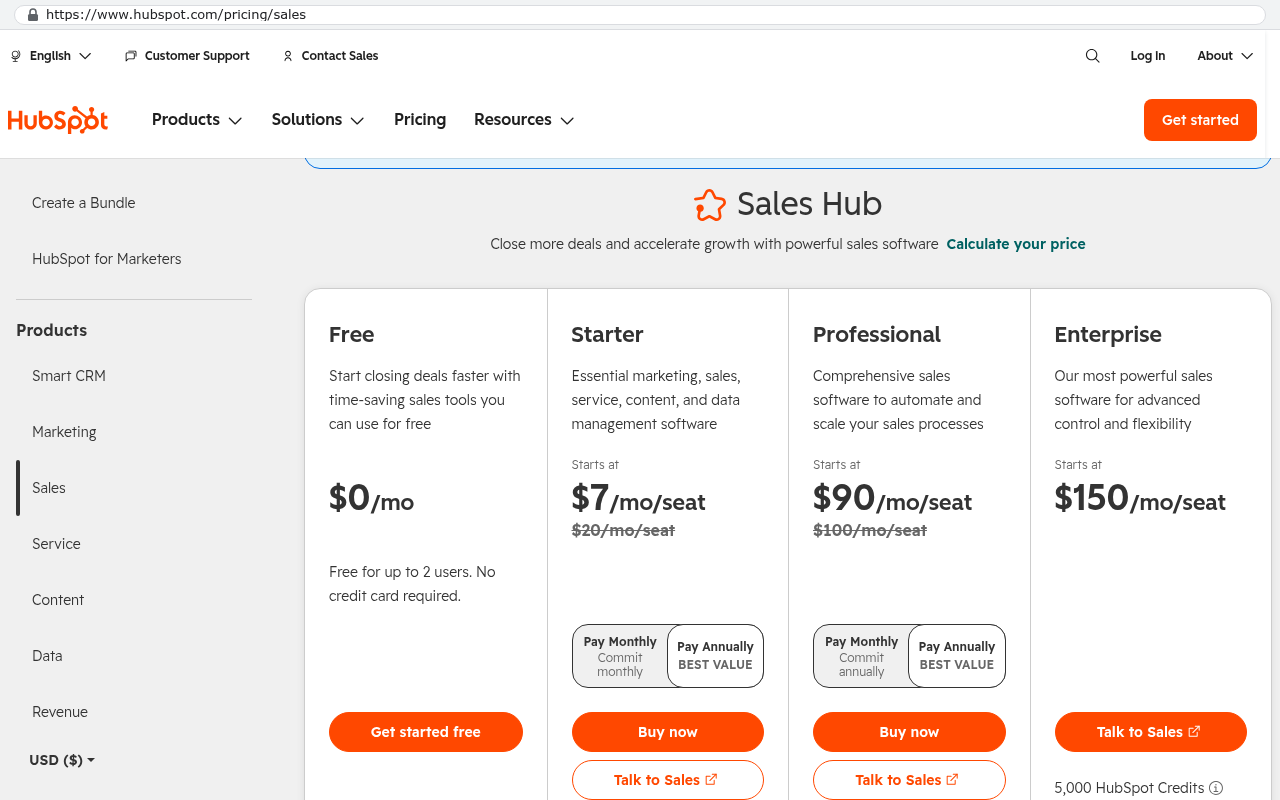The width and height of the screenshot is (1280, 800).
Task: Click Talk to Sales under Starter
Action: [668, 780]
